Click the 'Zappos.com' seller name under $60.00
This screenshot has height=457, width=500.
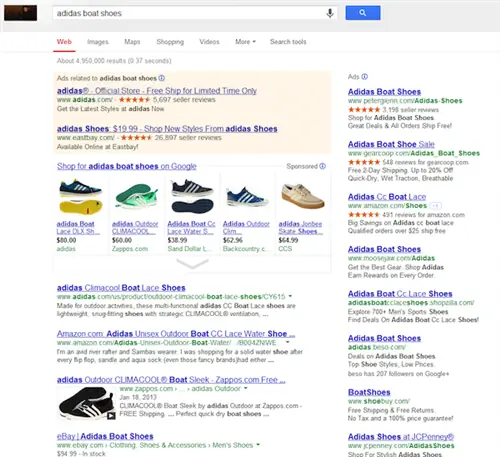(130, 249)
